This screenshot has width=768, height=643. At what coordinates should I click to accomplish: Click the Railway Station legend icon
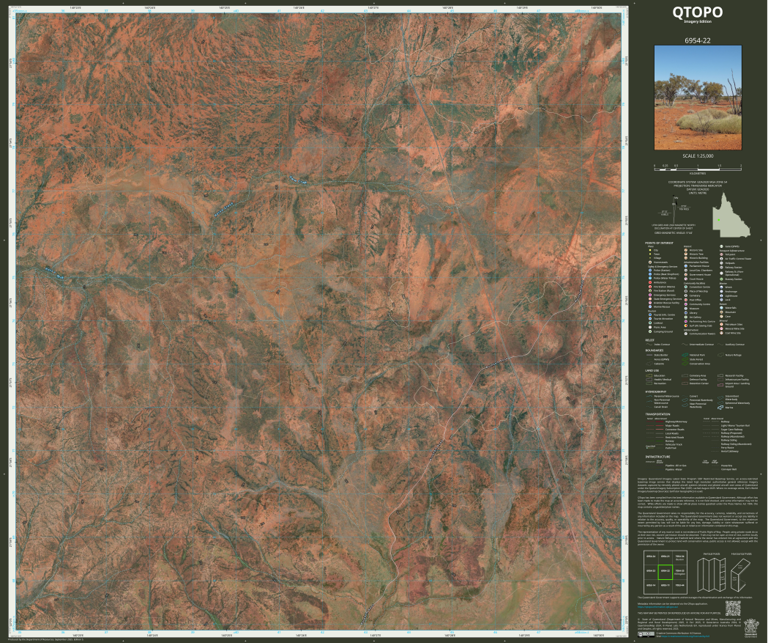tap(721, 267)
